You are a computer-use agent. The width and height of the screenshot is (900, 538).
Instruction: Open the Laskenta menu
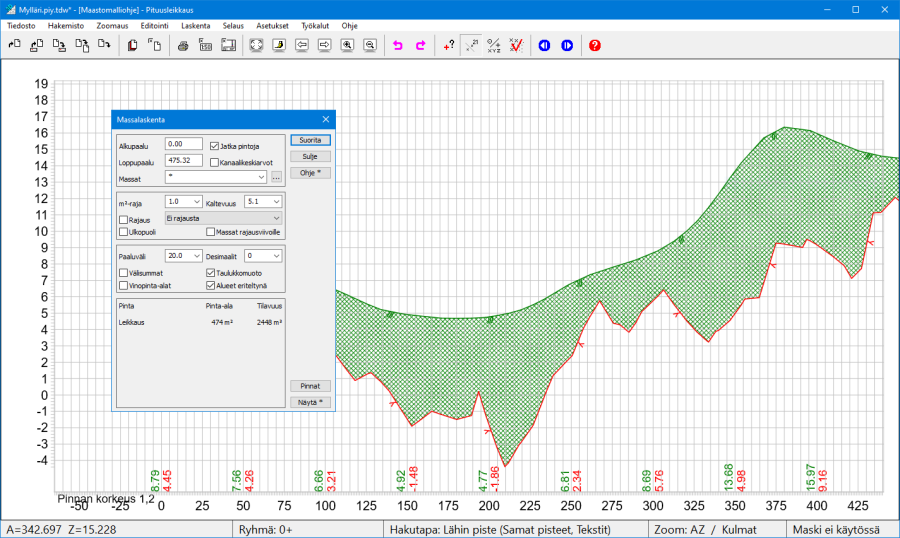click(195, 24)
